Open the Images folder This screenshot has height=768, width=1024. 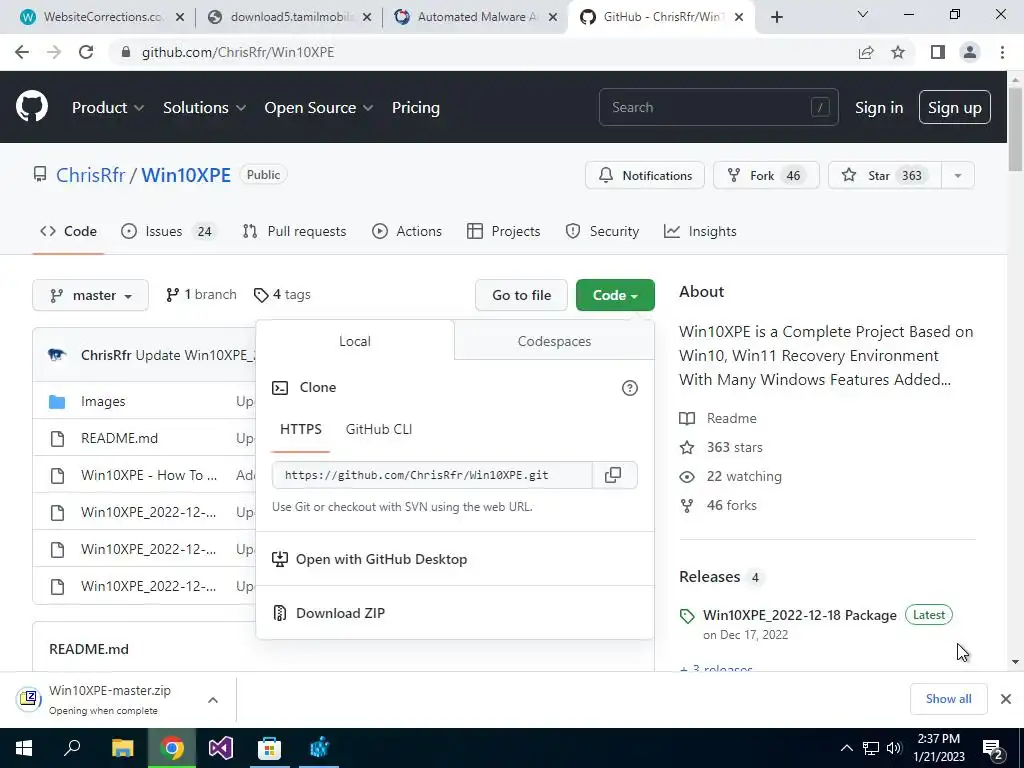click(103, 402)
